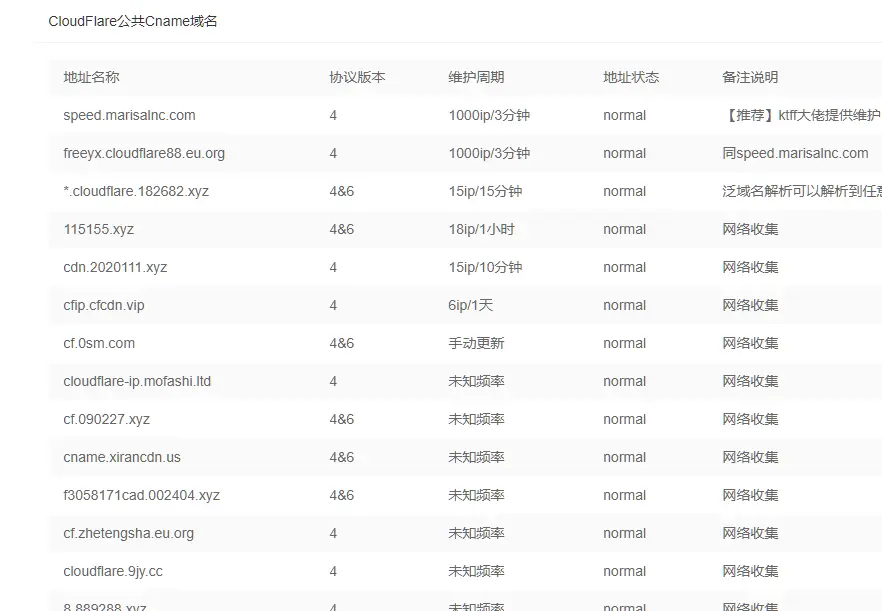The image size is (882, 611).
Task: Click 未知频率 in cname.xirancdn.us row
Action: pyautogui.click(x=476, y=457)
